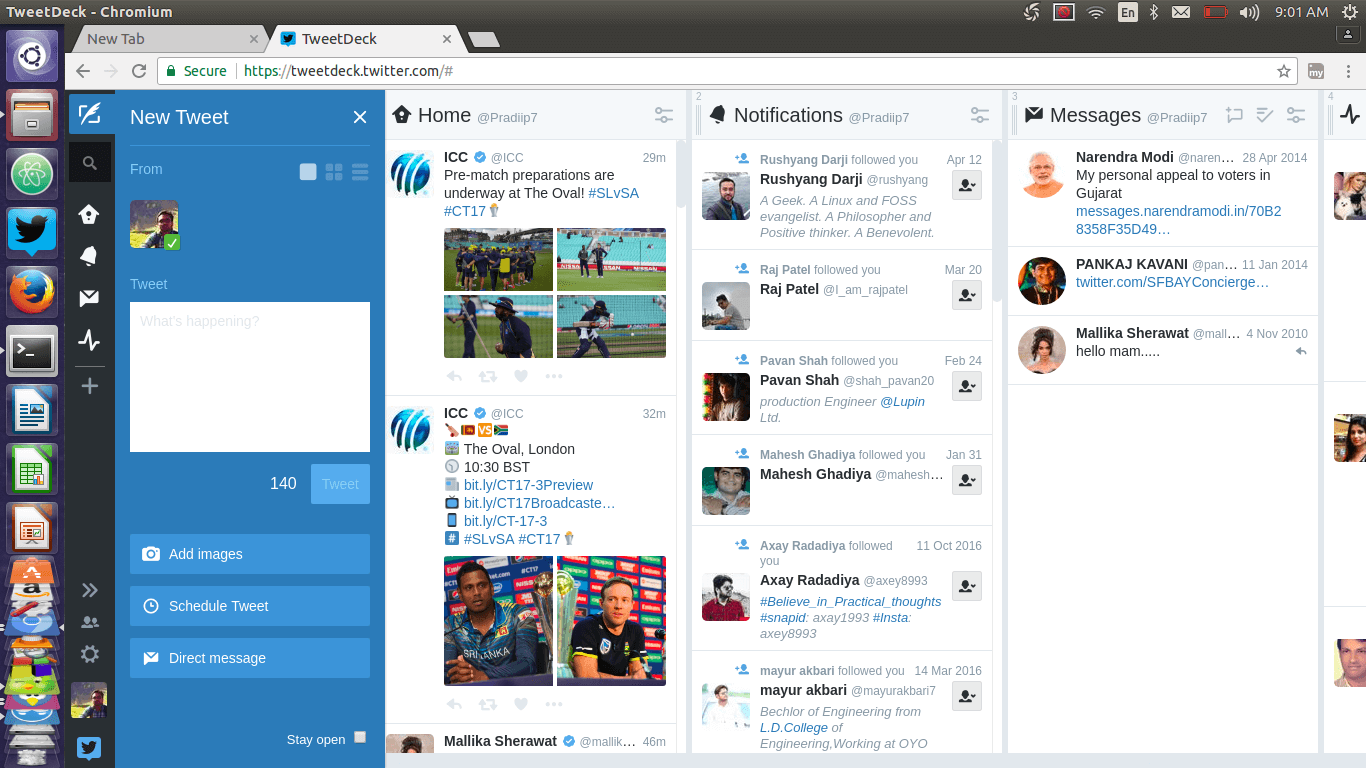Open the bit.ly/CT17-3Preview link
The width and height of the screenshot is (1366, 768).
pyautogui.click(x=528, y=485)
